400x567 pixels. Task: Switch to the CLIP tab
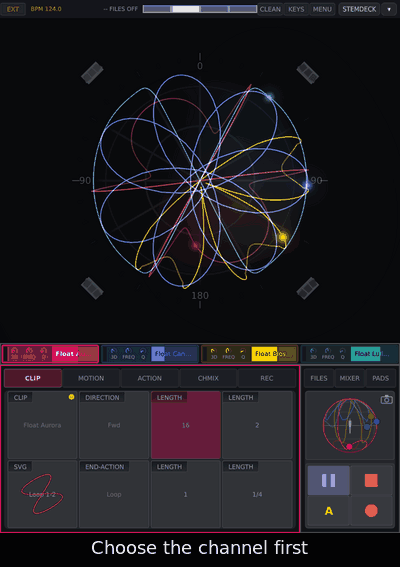(x=33, y=378)
